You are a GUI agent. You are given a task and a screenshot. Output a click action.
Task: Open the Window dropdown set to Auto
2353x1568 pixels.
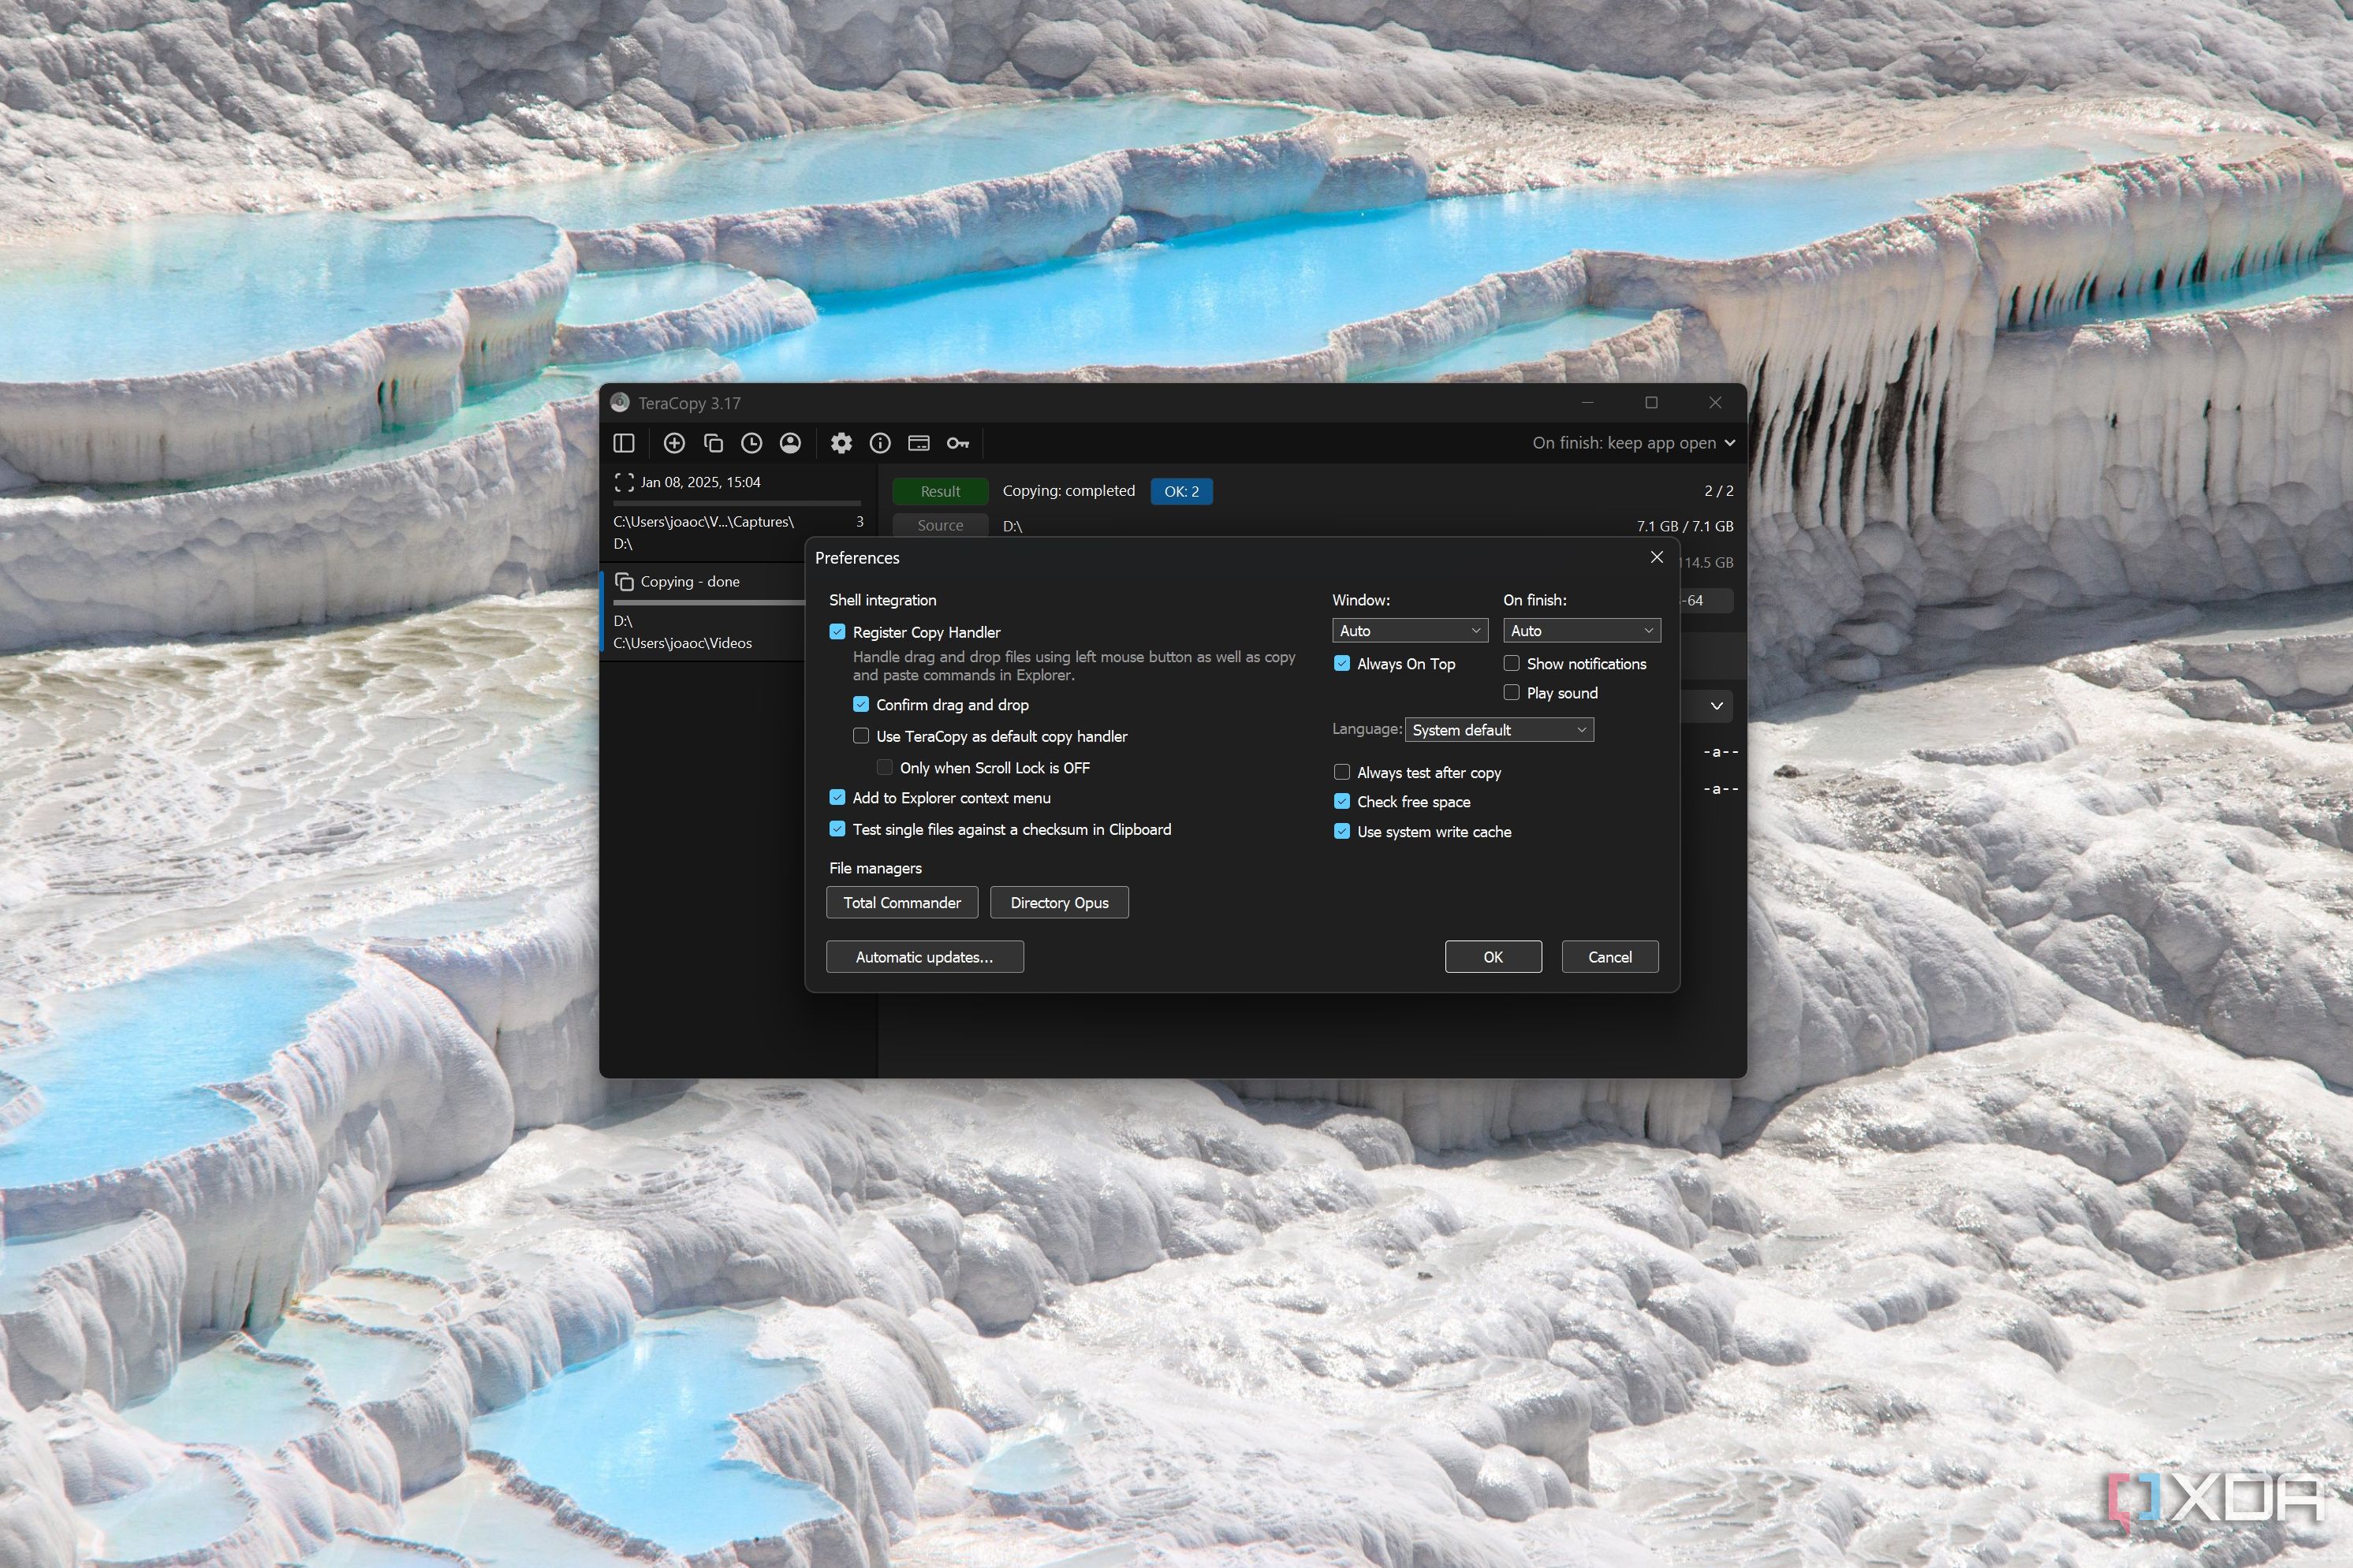[1410, 630]
